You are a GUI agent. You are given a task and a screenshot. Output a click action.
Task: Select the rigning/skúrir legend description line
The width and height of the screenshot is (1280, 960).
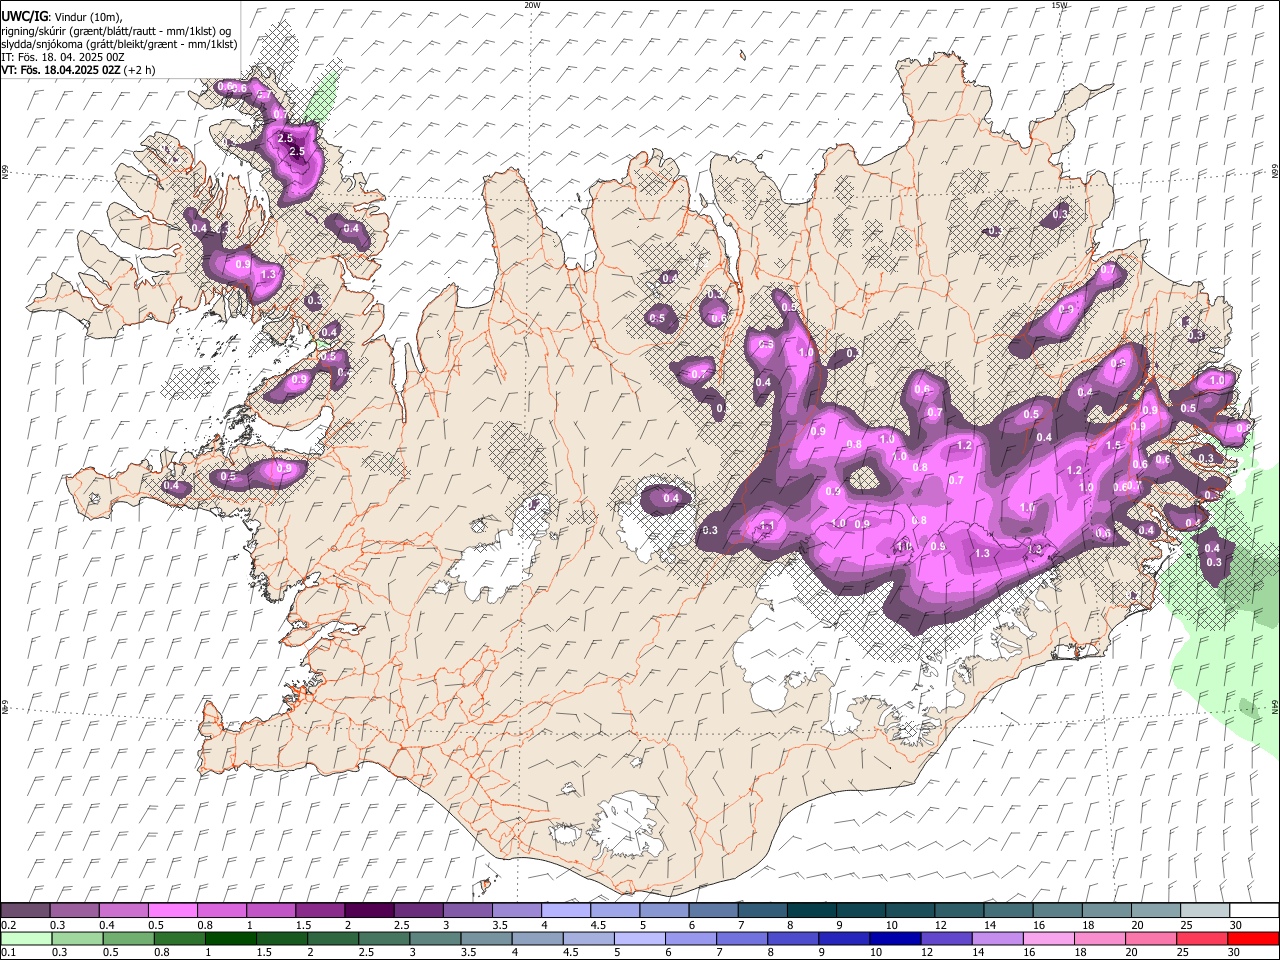tap(117, 31)
